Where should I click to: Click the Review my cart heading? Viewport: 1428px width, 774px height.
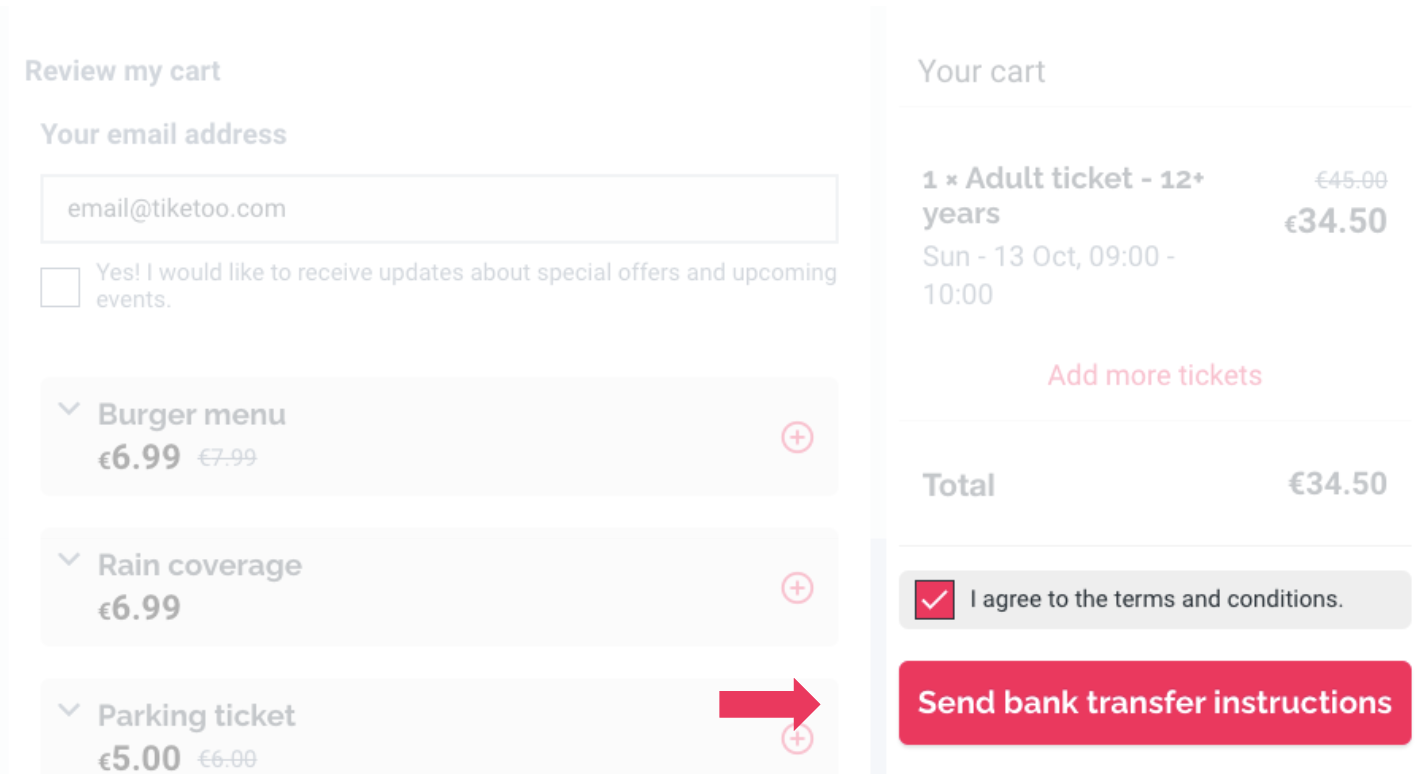click(123, 72)
